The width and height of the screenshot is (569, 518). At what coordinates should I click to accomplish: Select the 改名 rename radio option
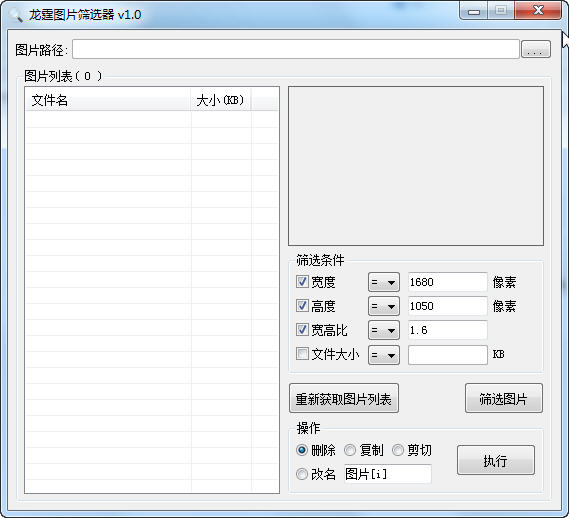coord(302,474)
